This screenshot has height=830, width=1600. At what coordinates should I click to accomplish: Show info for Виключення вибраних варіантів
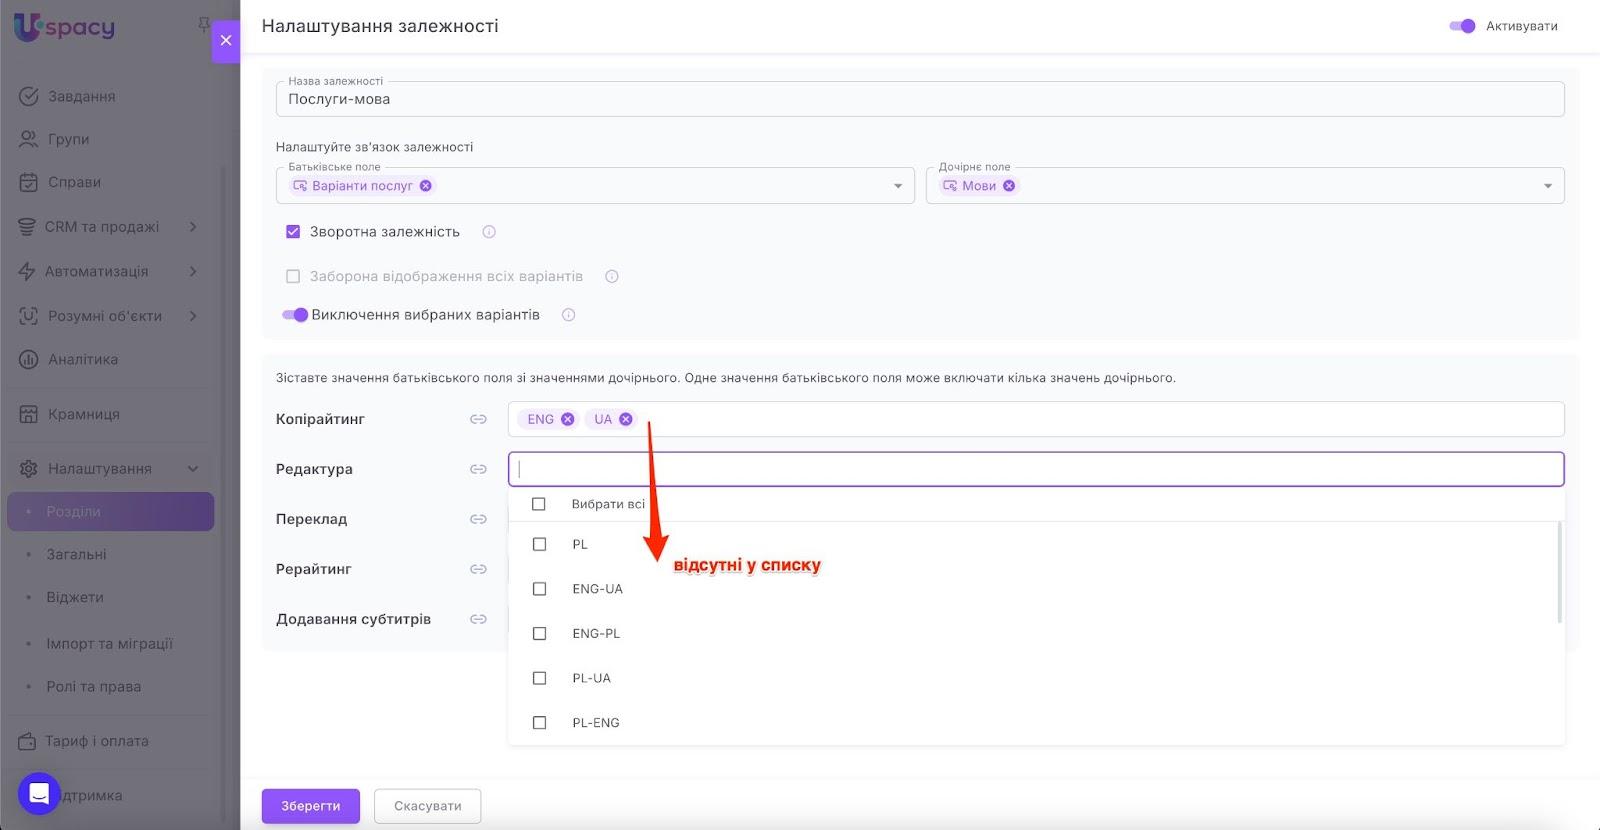[568, 315]
